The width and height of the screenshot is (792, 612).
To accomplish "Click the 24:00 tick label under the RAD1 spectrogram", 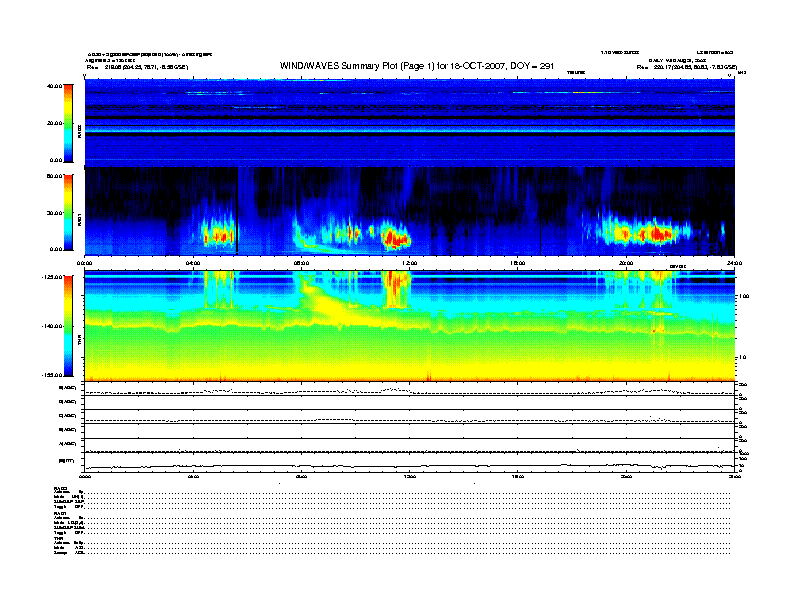I will [734, 263].
